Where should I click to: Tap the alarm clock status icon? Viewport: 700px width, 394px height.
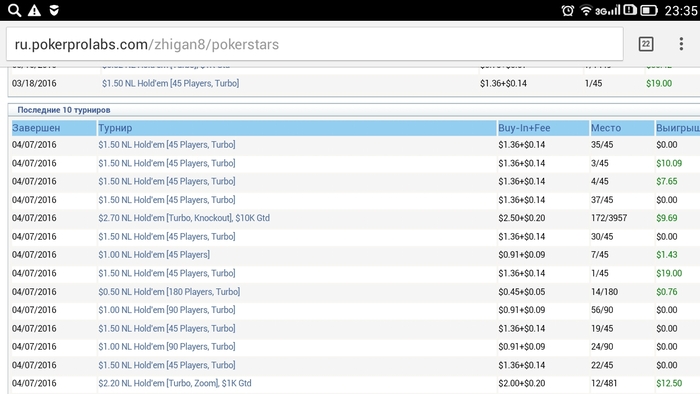[x=567, y=10]
